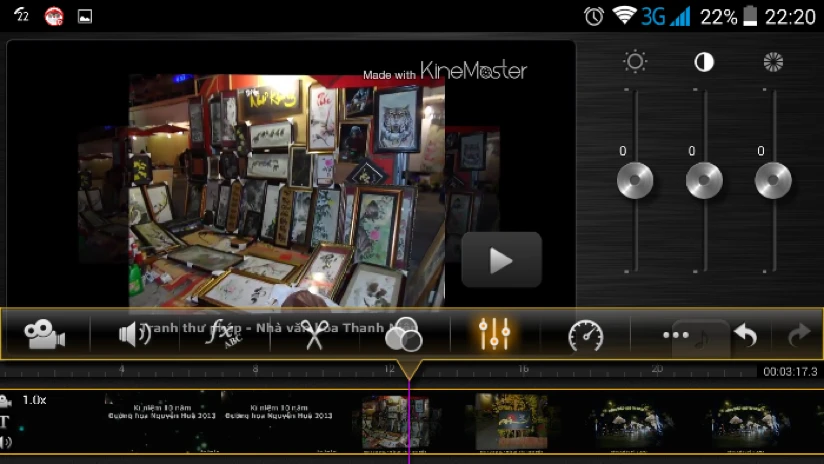Open the three-dots more options
The image size is (824, 464).
(x=675, y=335)
